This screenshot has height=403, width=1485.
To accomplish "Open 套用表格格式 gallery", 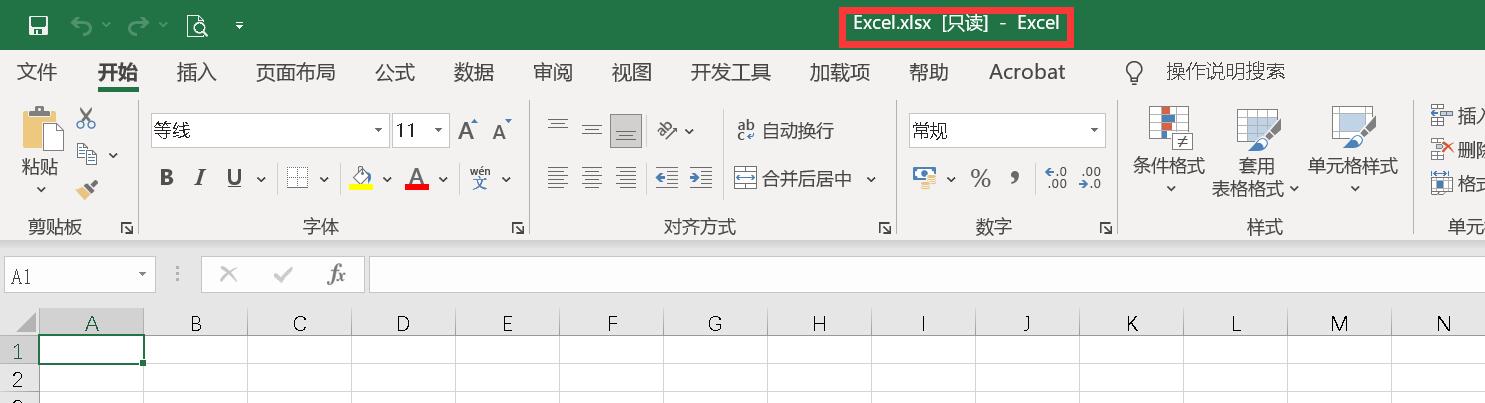I will tap(1256, 150).
